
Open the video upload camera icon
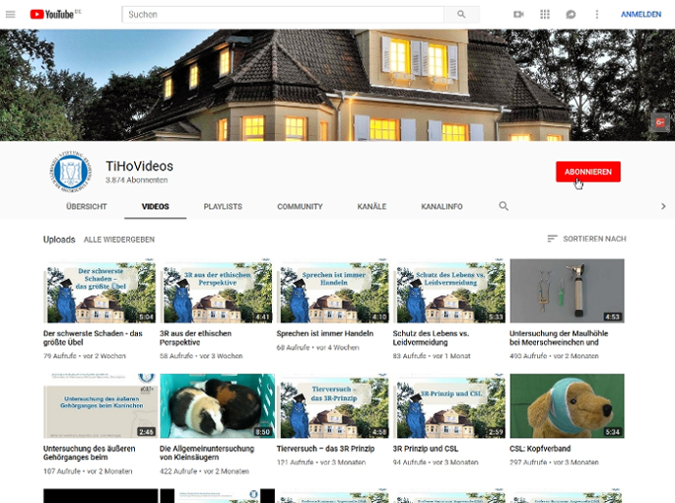(x=519, y=15)
